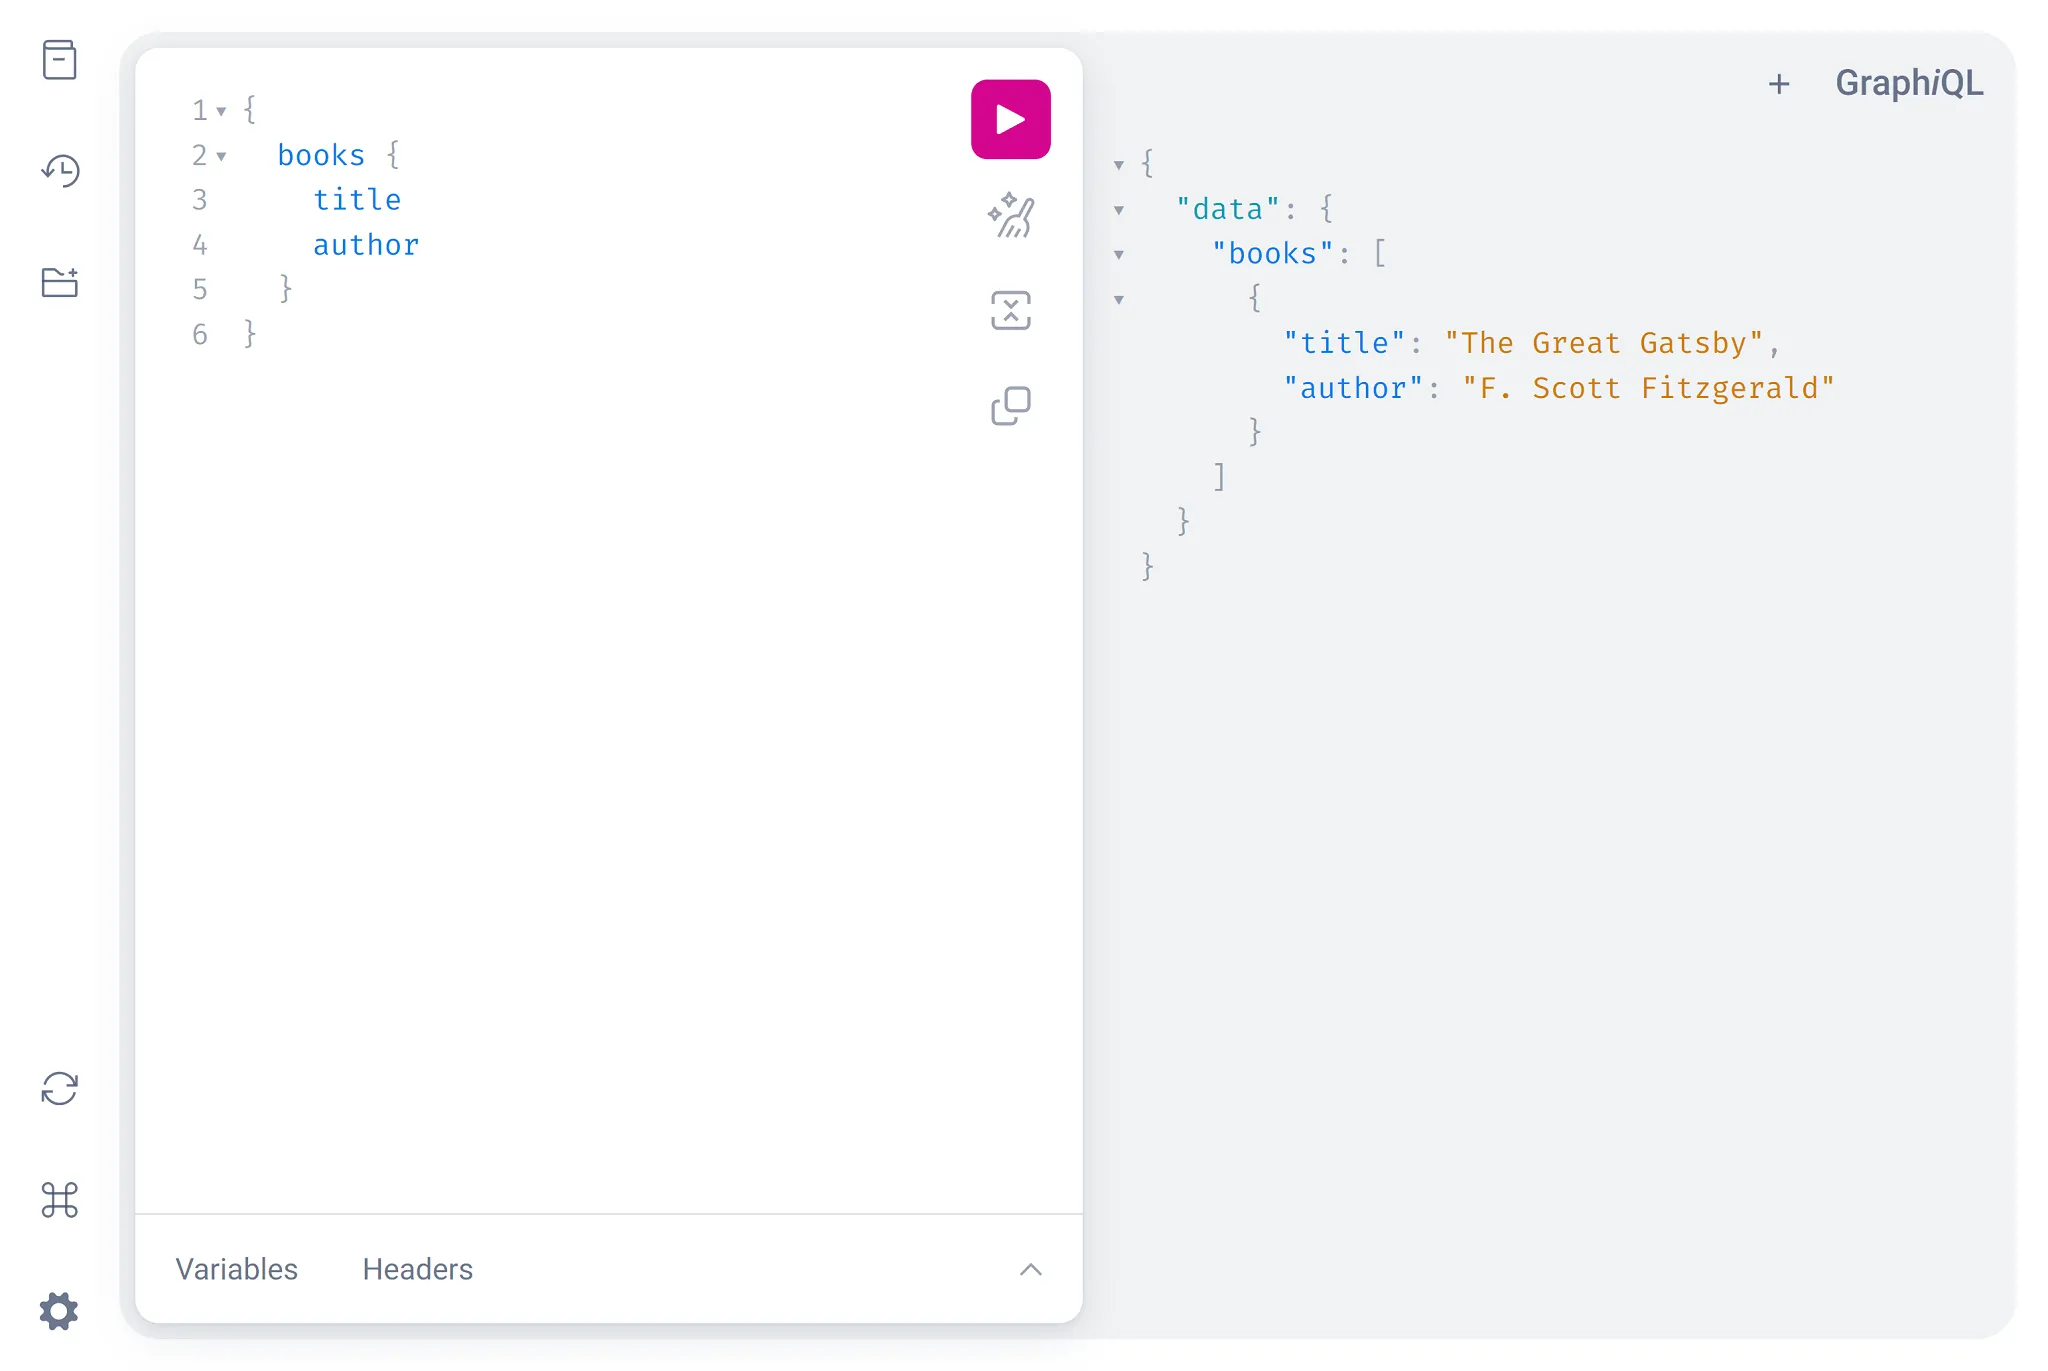Prettify the query using the broom icon
The height and width of the screenshot is (1371, 2048).
(x=1010, y=215)
